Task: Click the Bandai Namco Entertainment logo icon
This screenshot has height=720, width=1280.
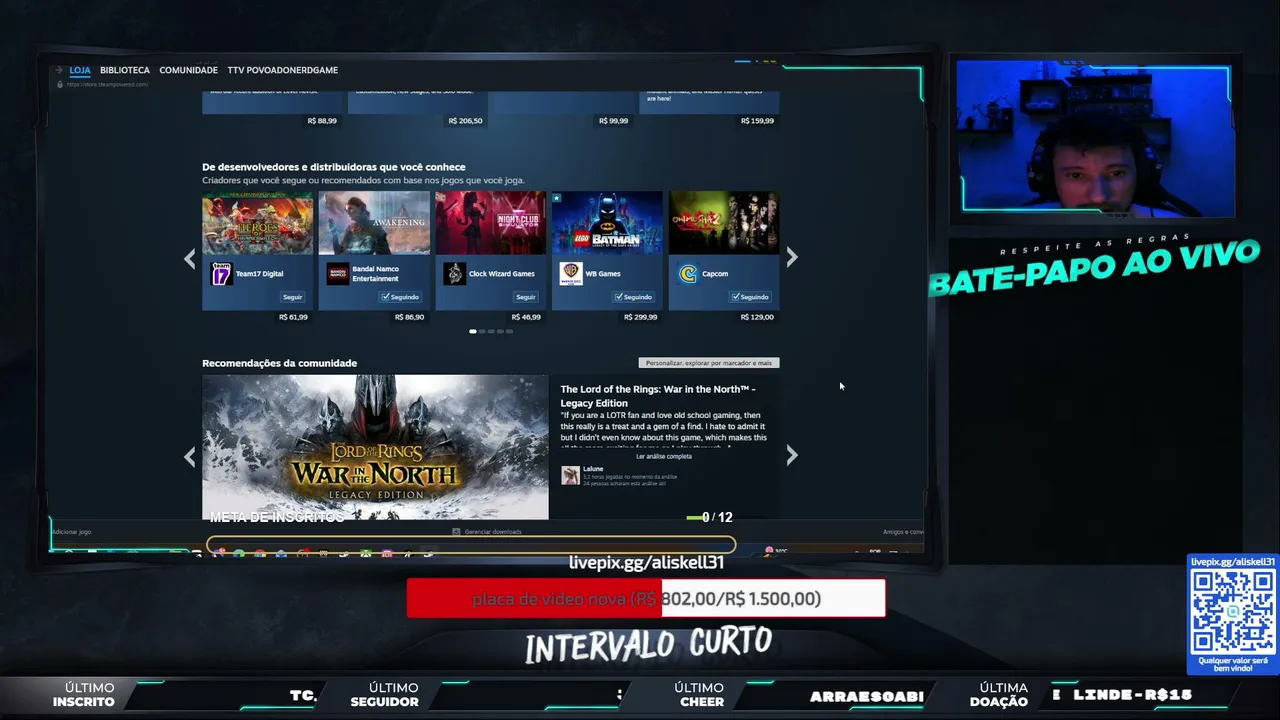Action: 338,273
